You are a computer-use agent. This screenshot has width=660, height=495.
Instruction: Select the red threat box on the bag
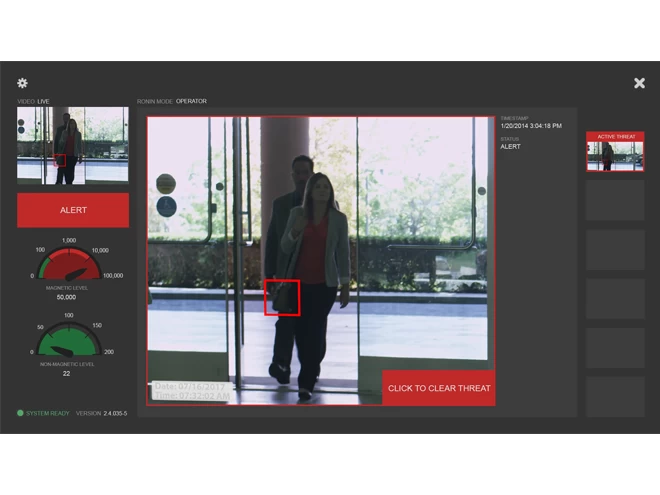coord(282,298)
